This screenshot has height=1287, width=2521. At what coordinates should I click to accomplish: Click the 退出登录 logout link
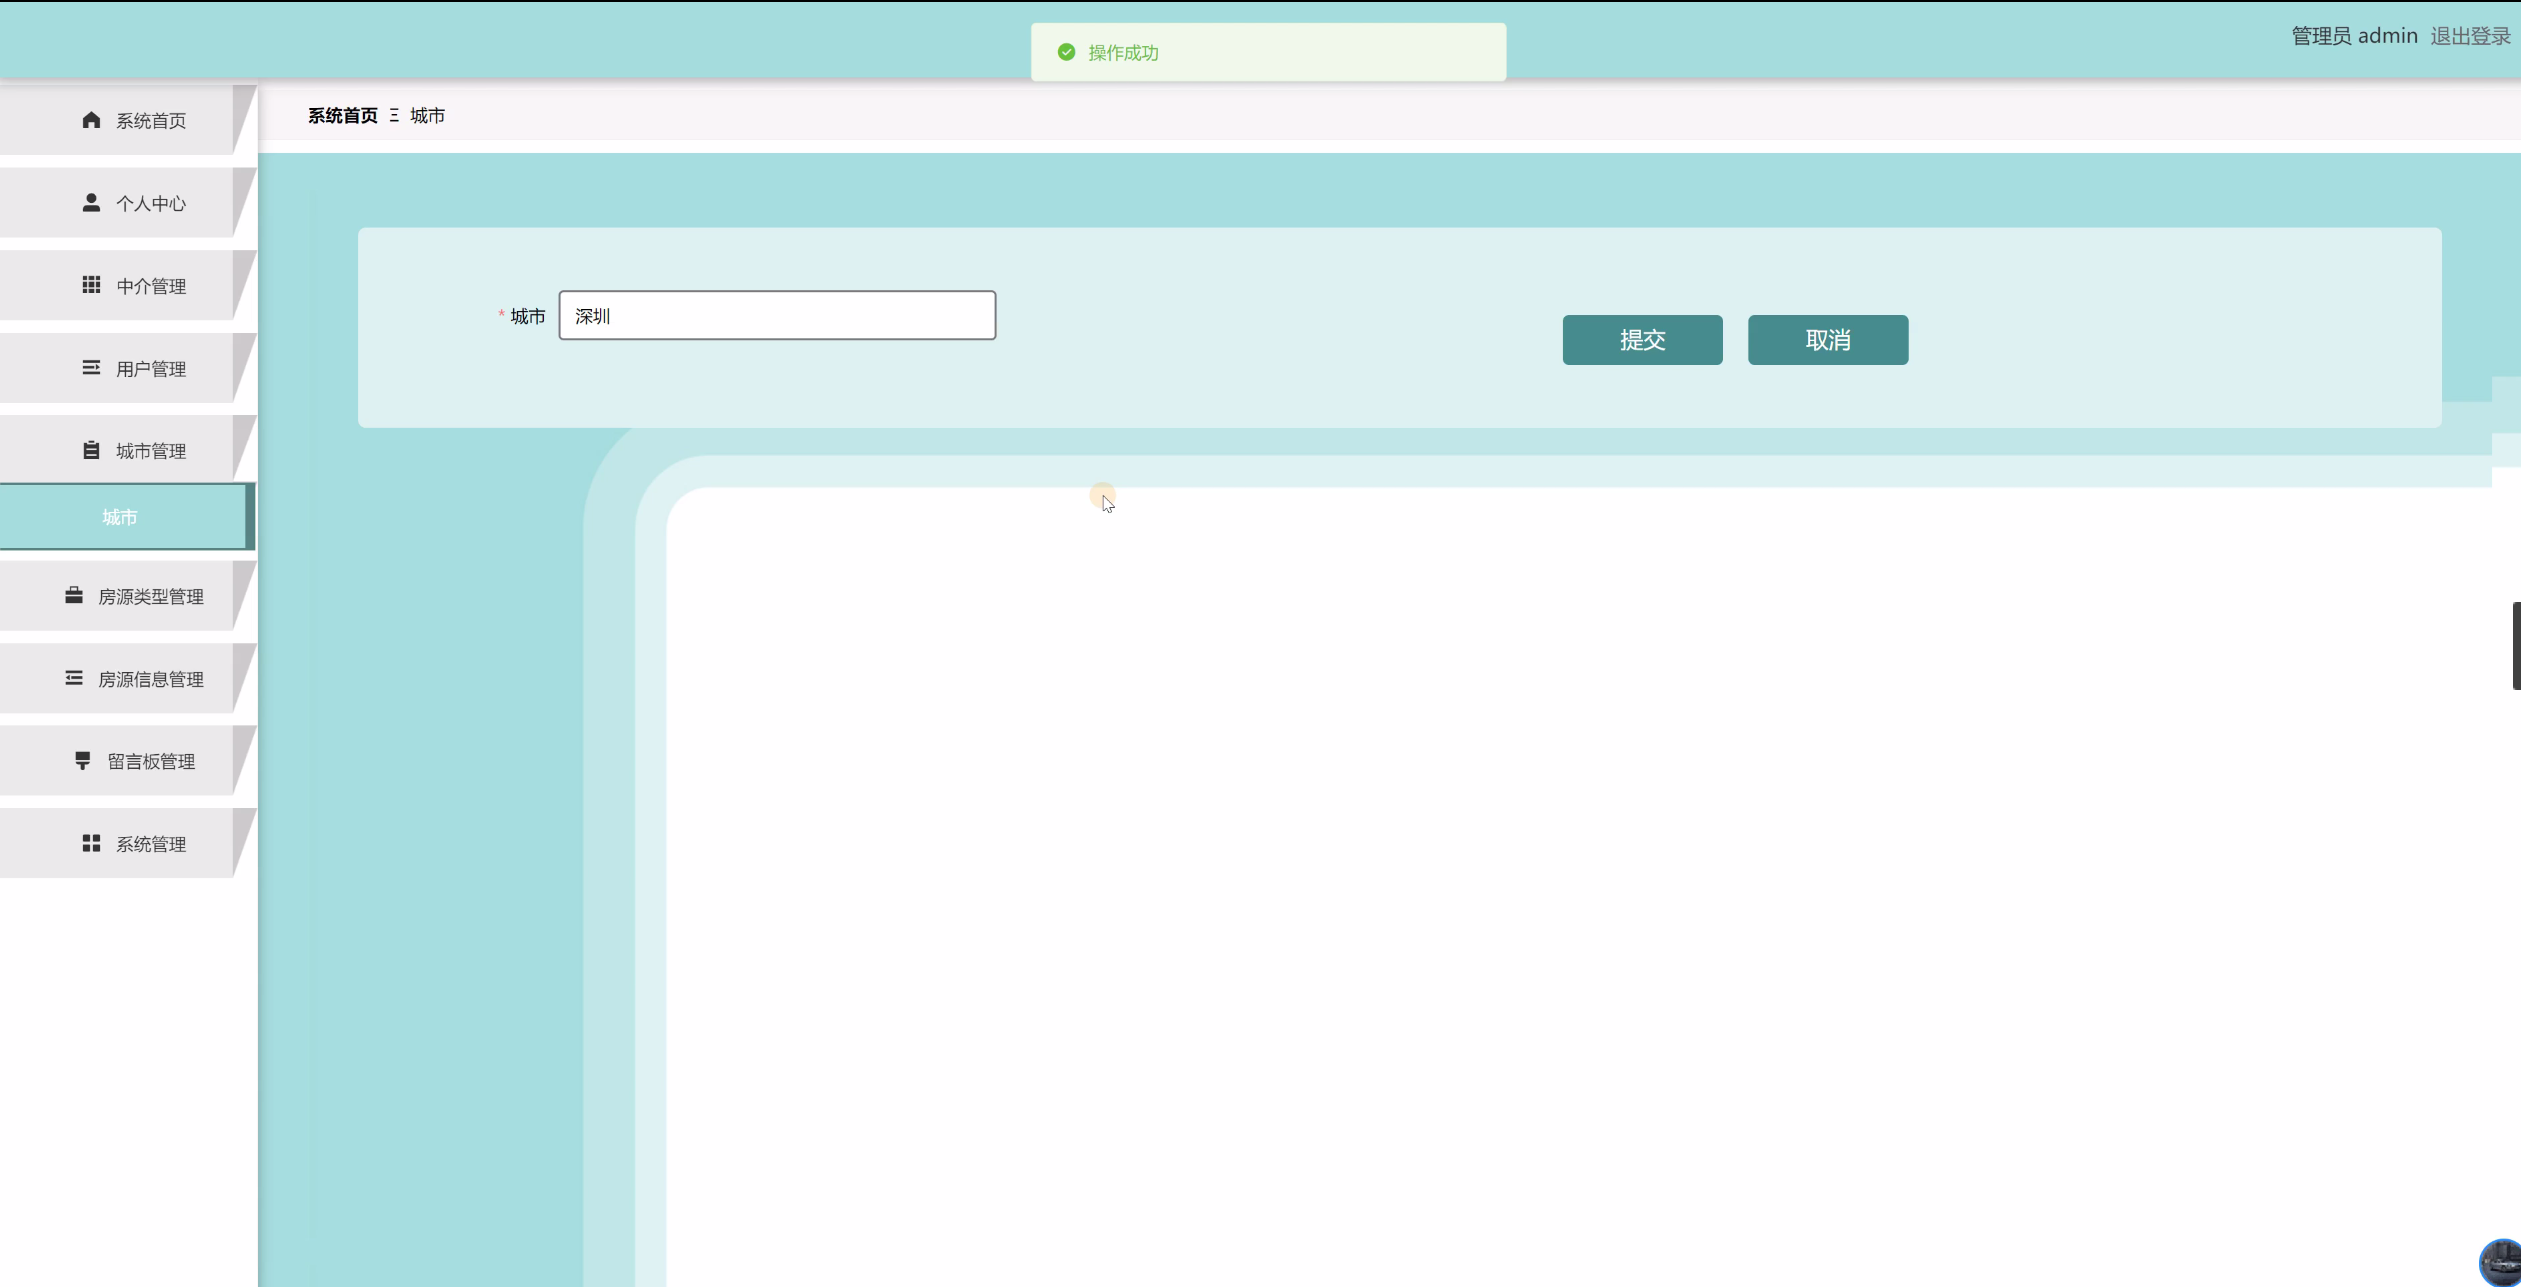[x=2469, y=36]
